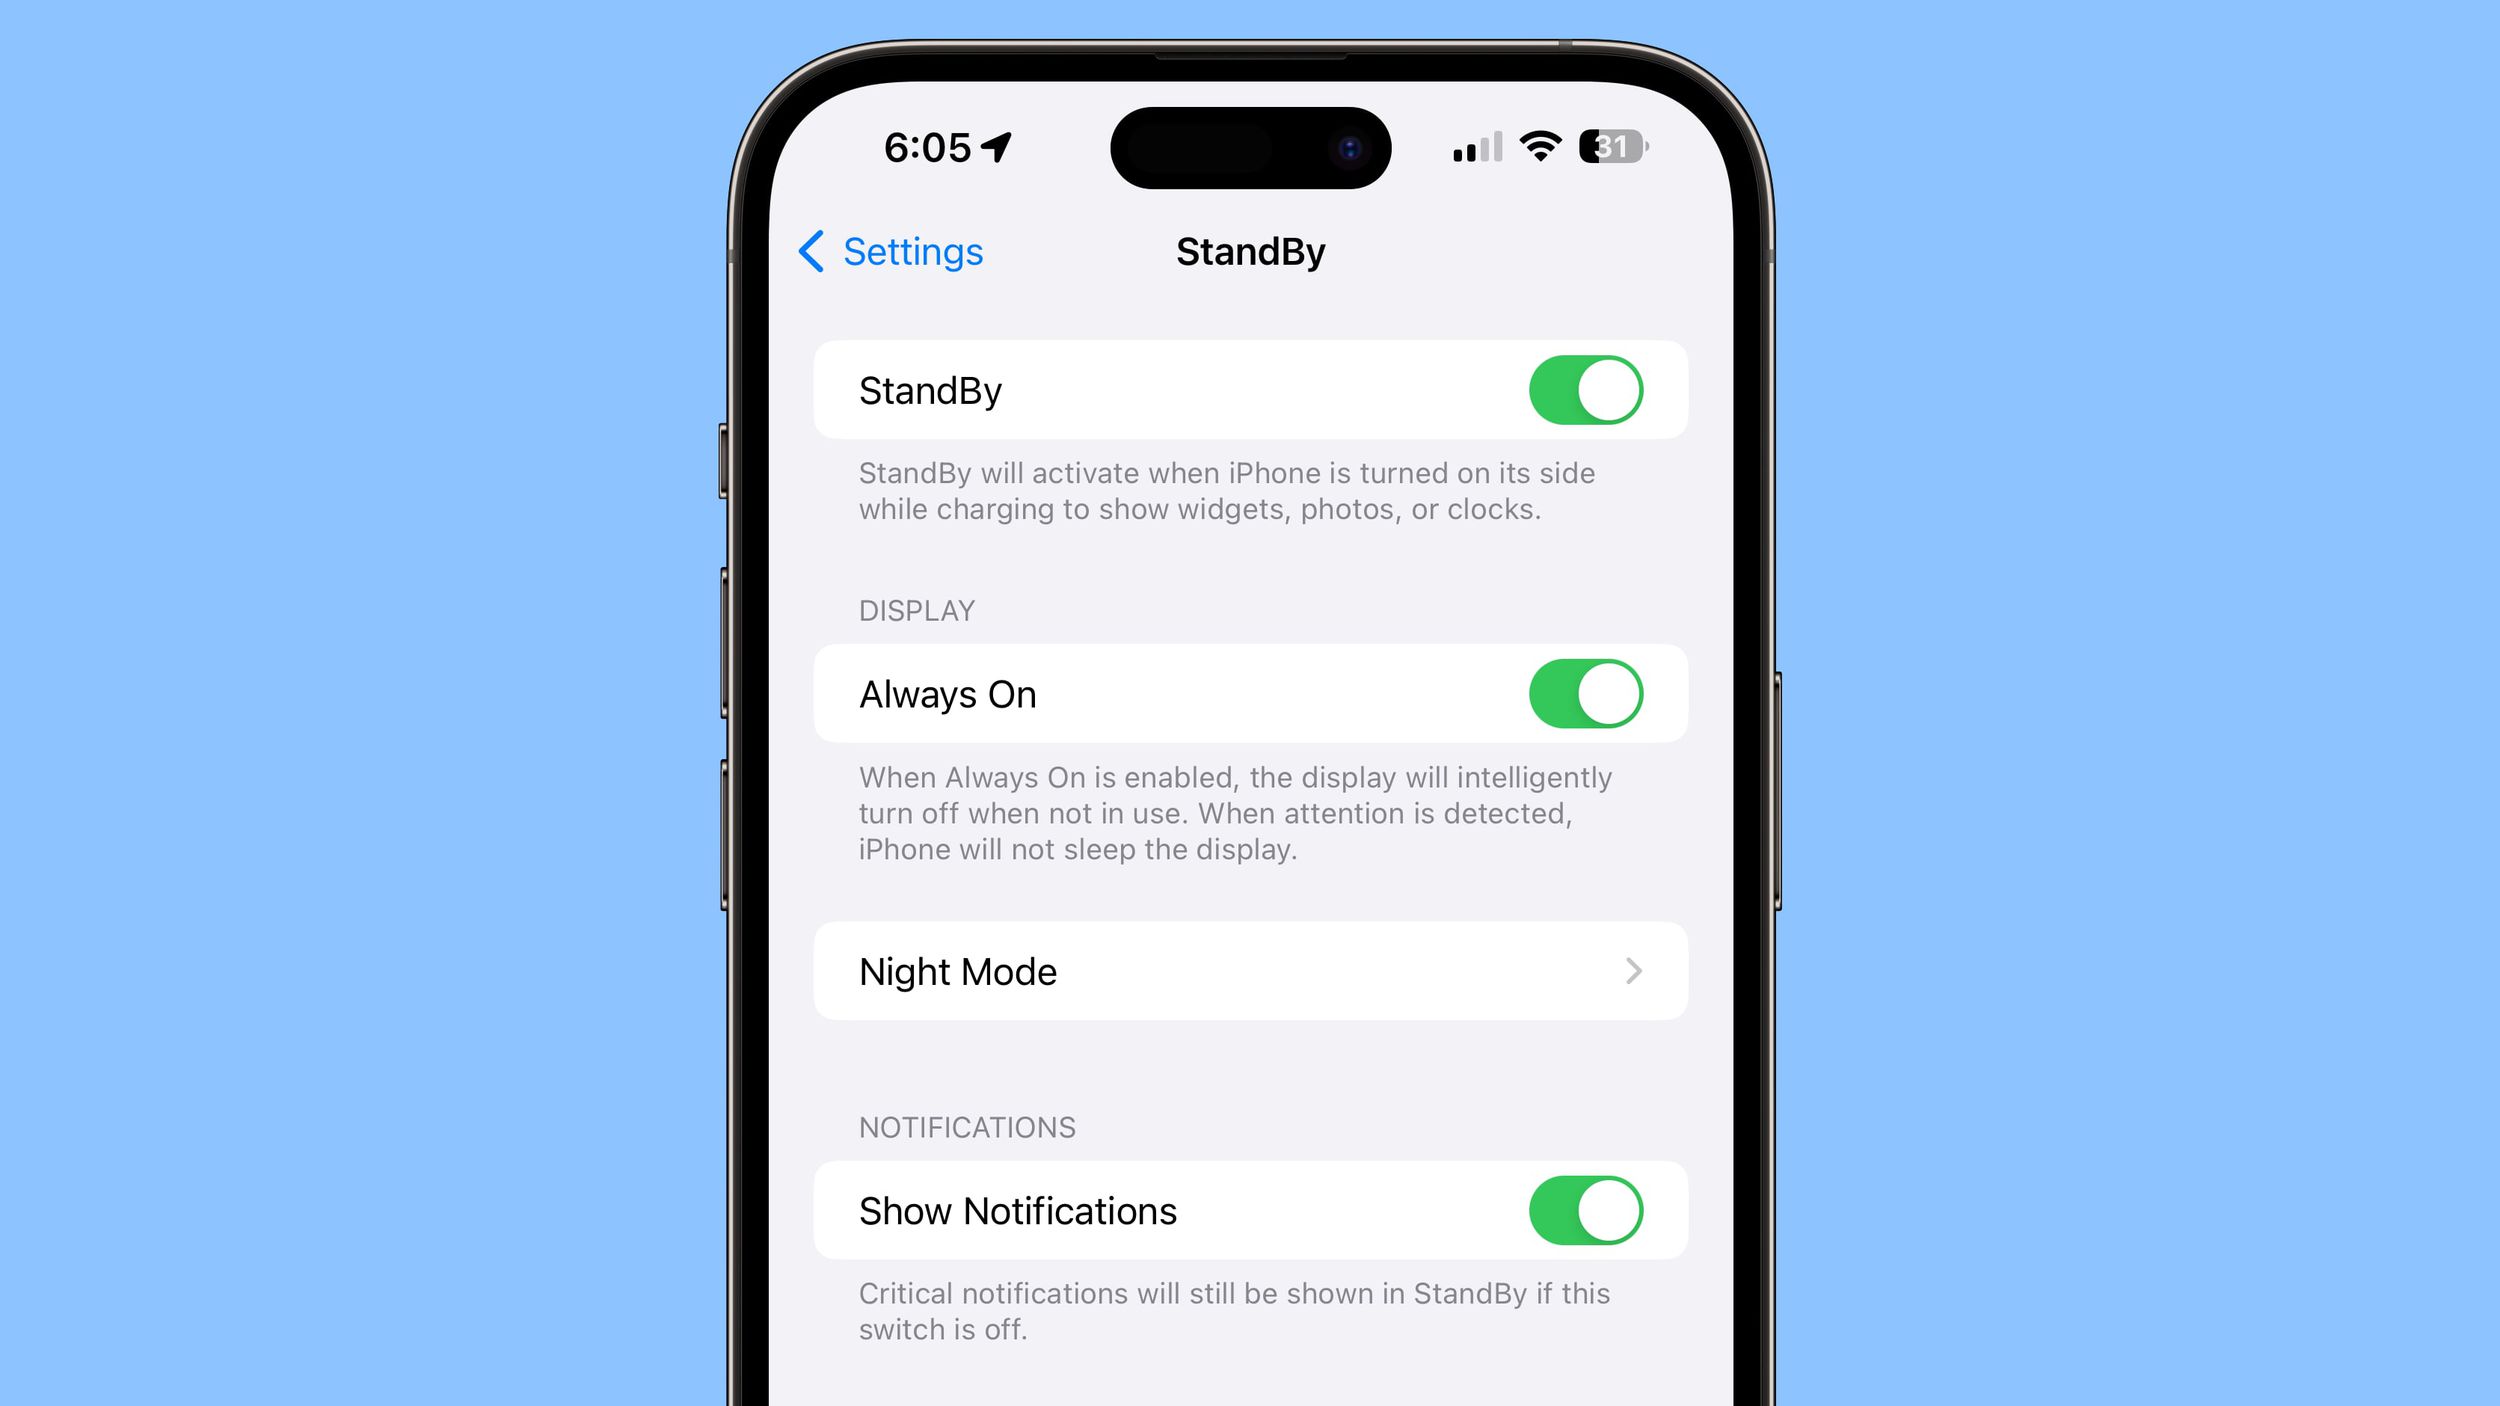Open Night Mode configuration options
Viewport: 2500px width, 1406px height.
click(1248, 972)
